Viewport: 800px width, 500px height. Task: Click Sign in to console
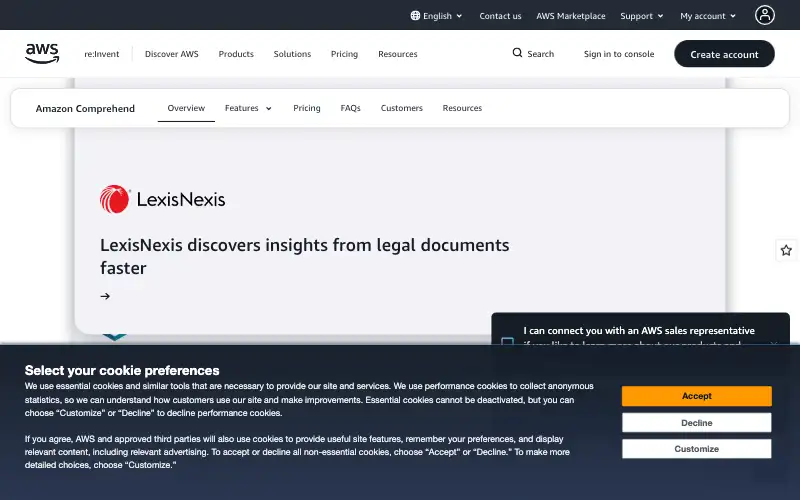[x=619, y=54]
